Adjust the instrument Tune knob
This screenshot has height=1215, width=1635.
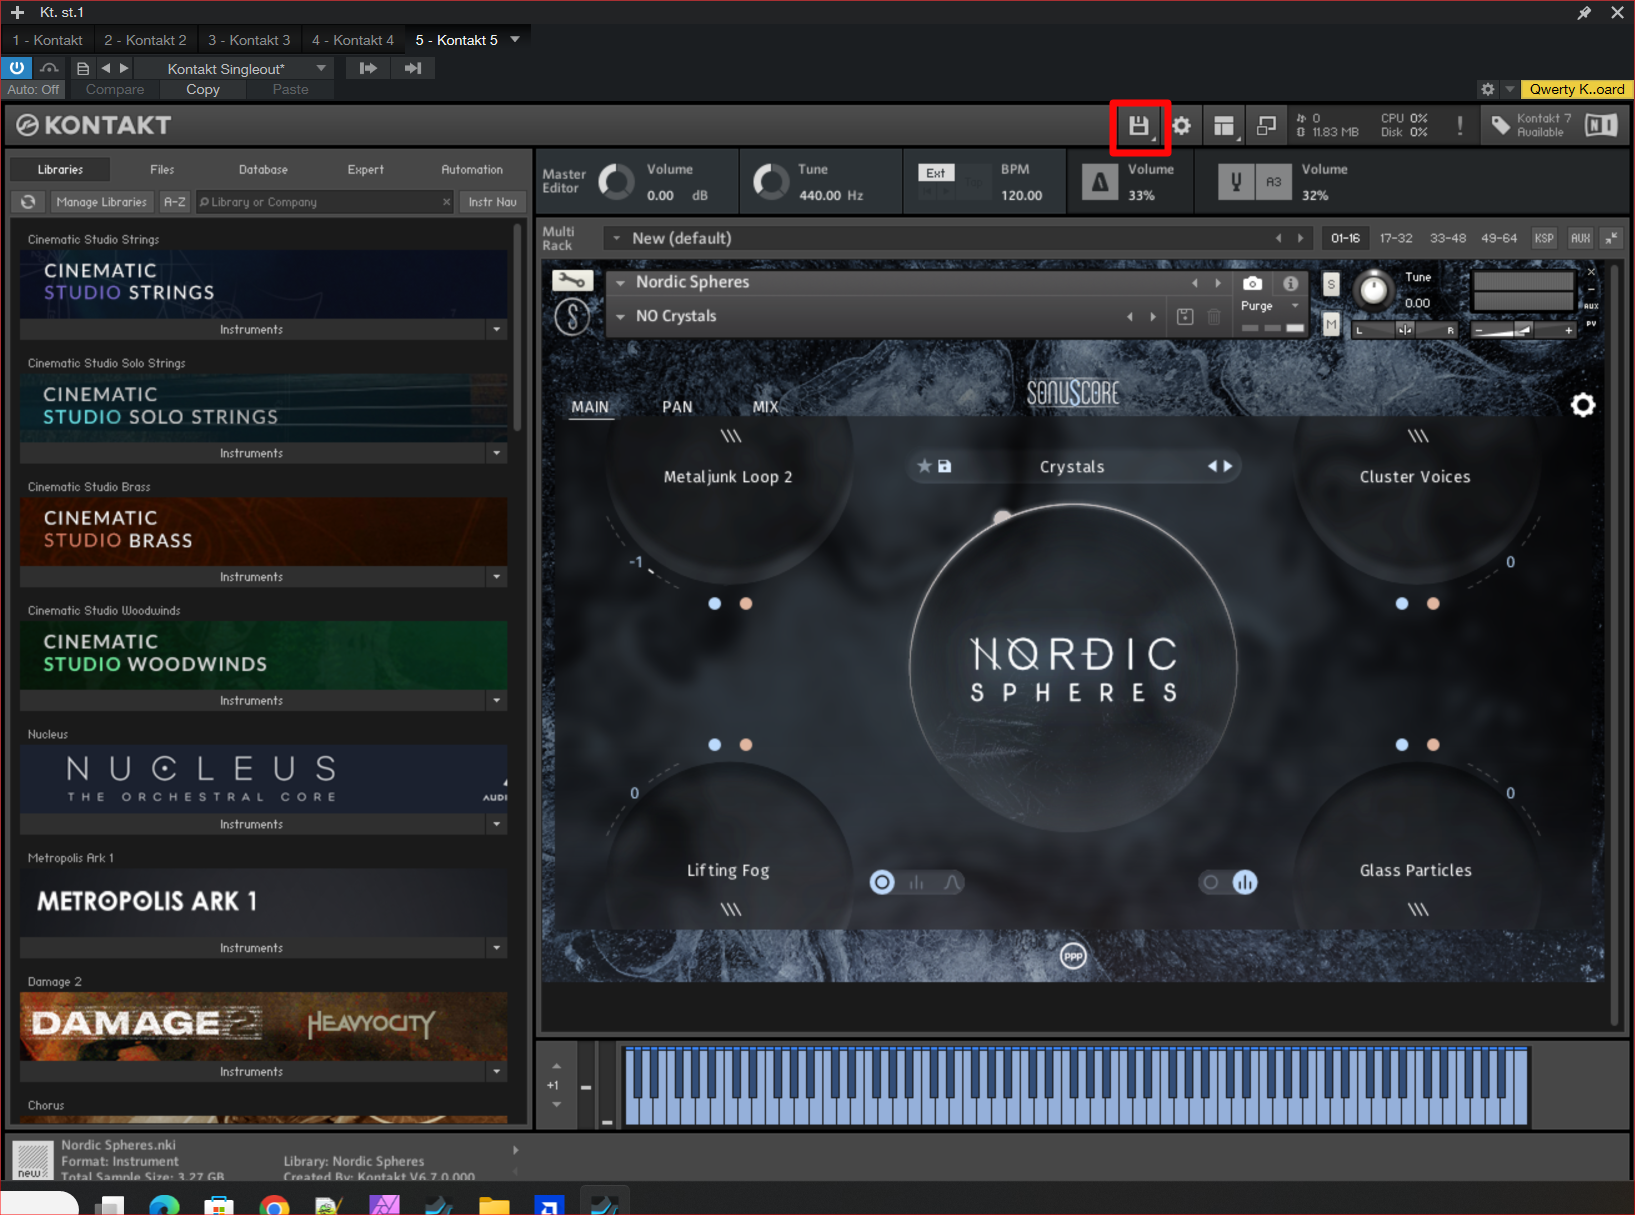tap(1374, 289)
